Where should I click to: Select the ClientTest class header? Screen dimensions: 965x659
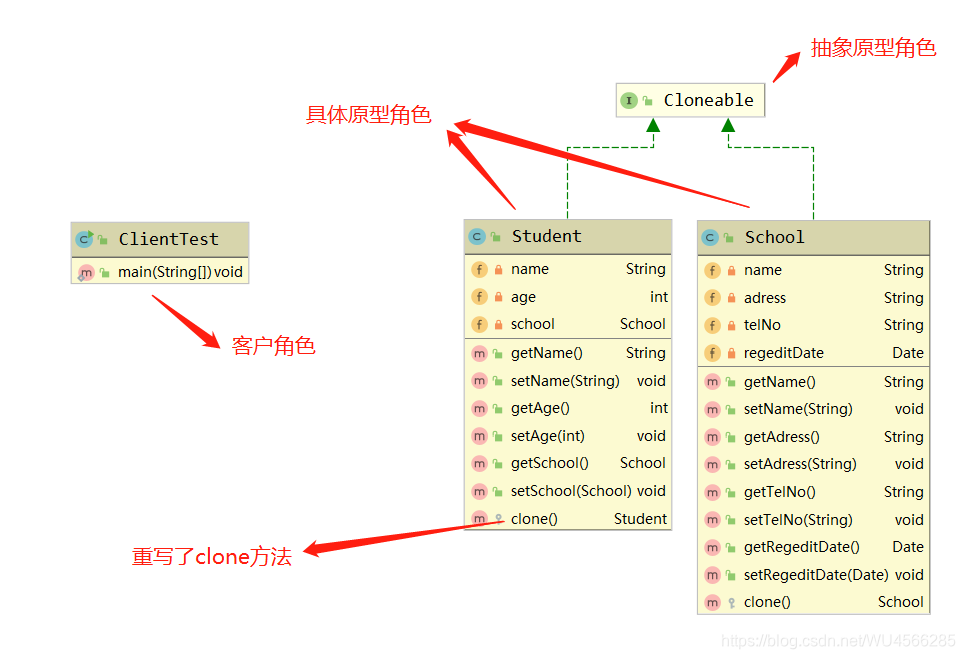pos(160,239)
